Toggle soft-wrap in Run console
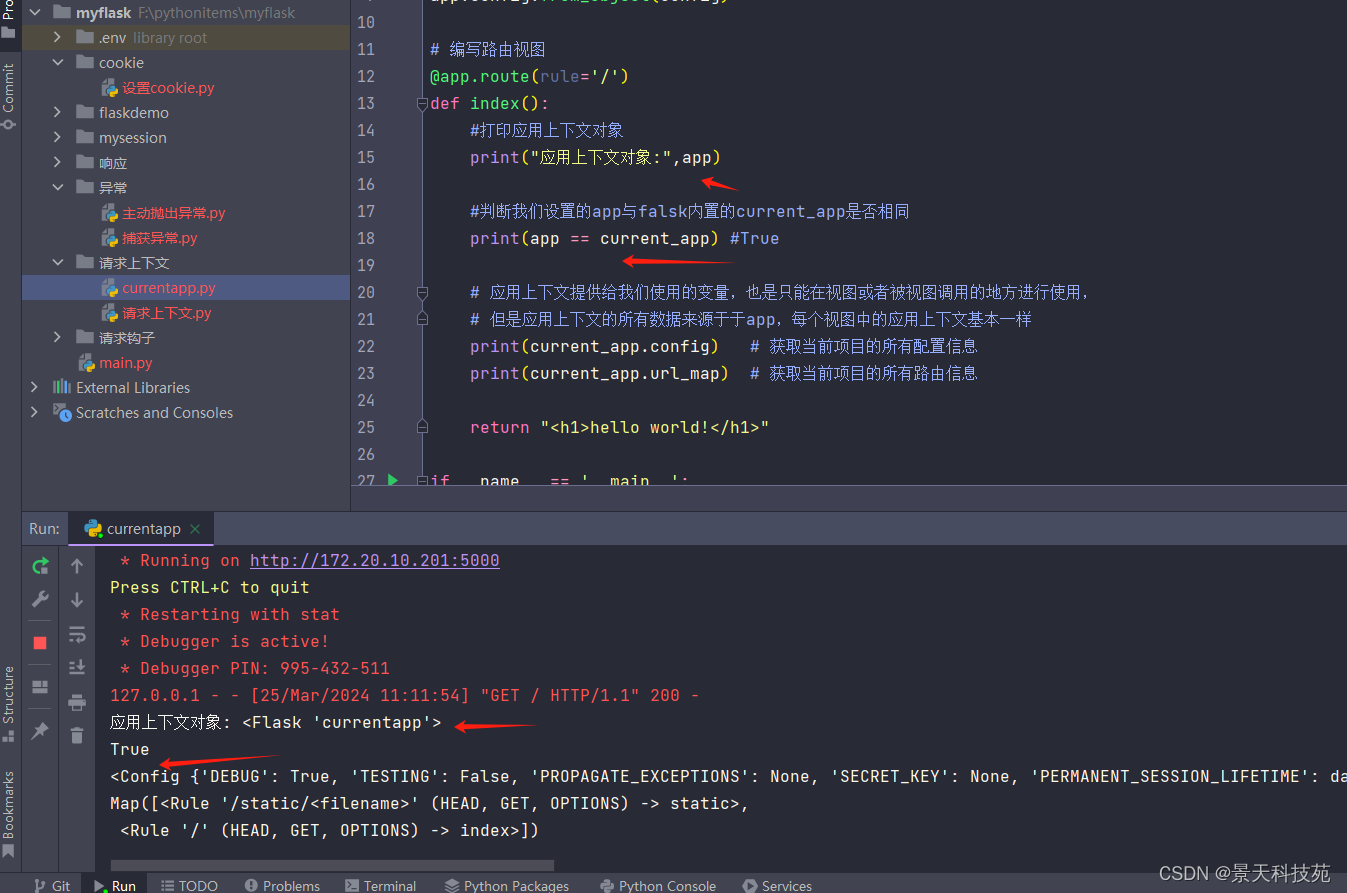This screenshot has height=893, width=1347. click(77, 634)
